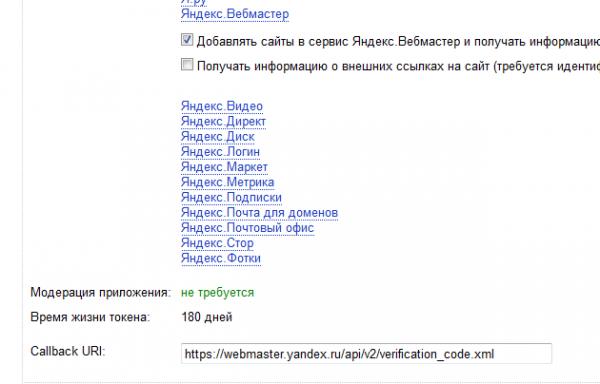The height and width of the screenshot is (384, 600).
Task: Open the Яндекс.Почта для доменов link
Action: tap(259, 213)
